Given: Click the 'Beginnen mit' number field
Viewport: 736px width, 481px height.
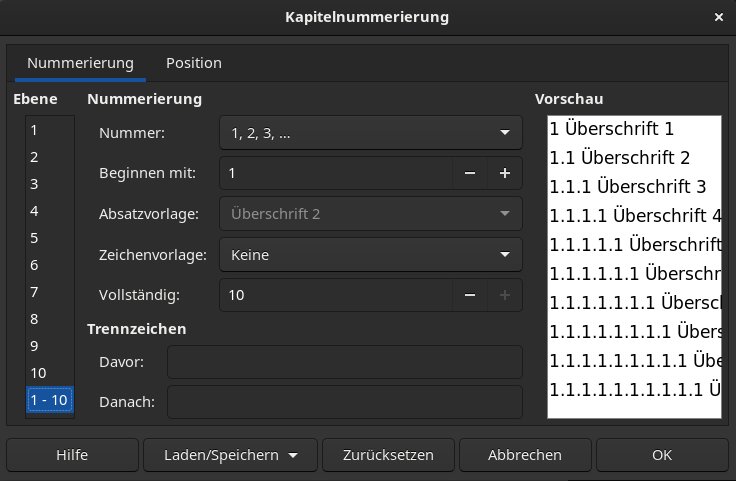Looking at the screenshot, I should click(335, 173).
